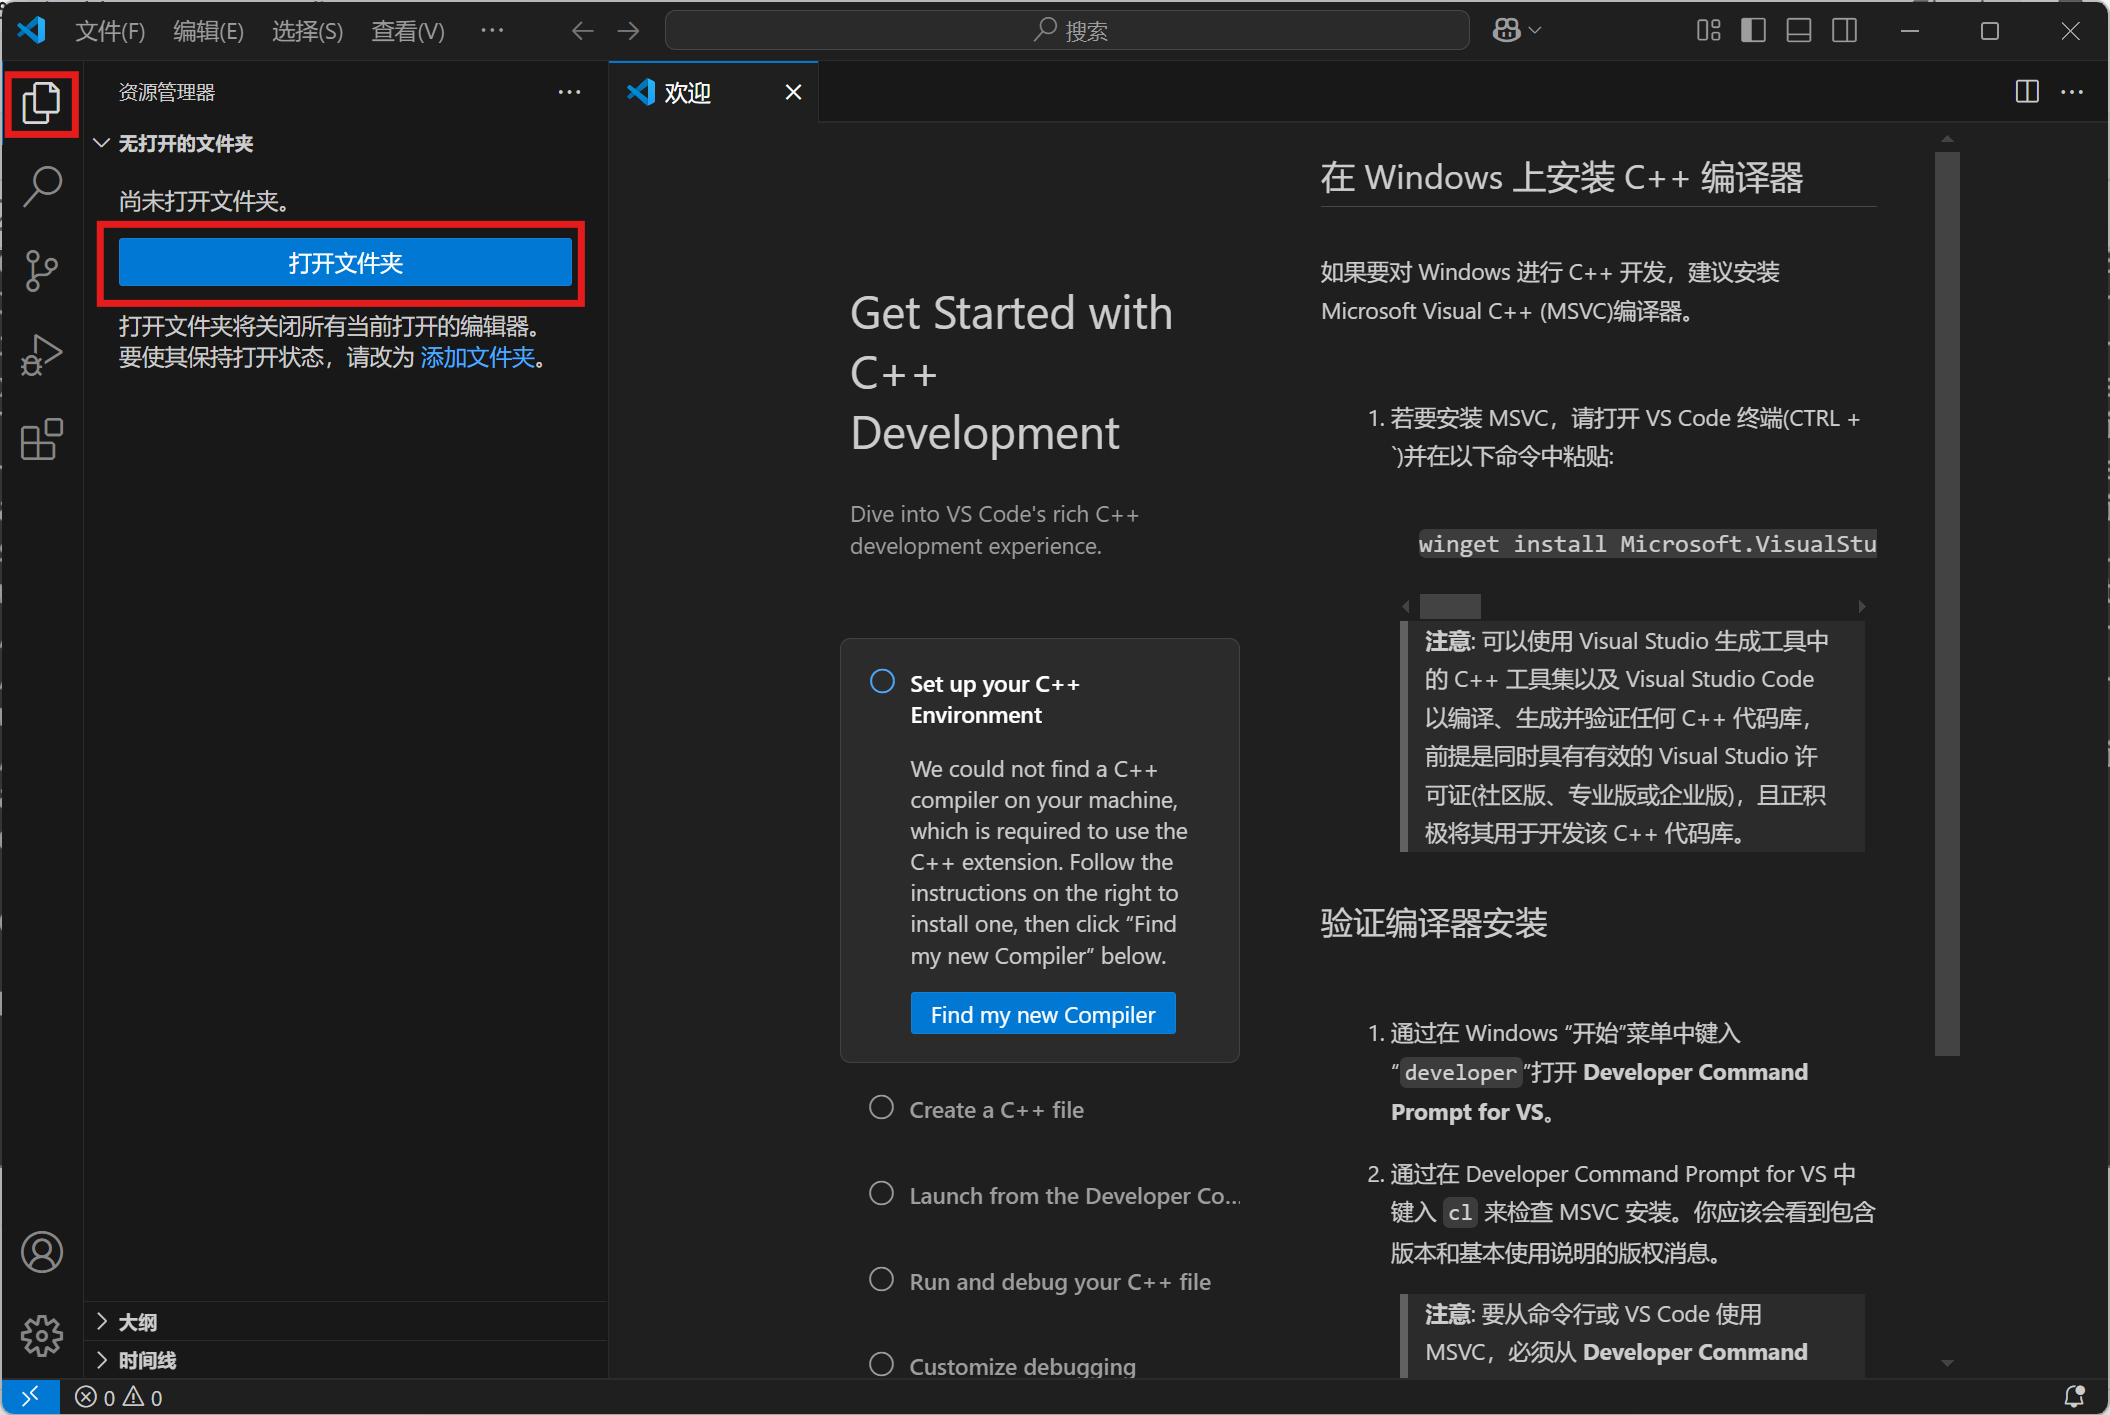This screenshot has width=2110, height=1415.
Task: Open the Extensions view
Action: point(42,440)
